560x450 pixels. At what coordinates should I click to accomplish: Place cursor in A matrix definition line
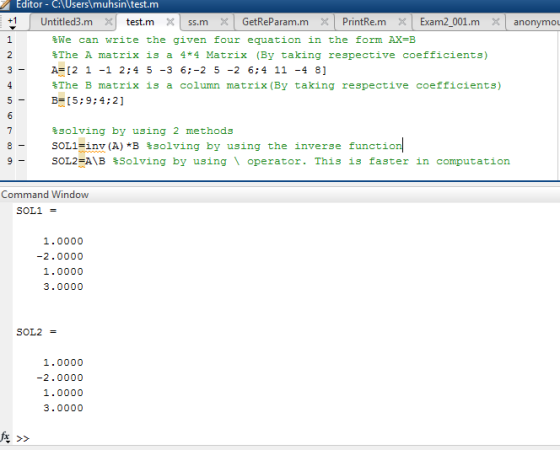point(189,70)
